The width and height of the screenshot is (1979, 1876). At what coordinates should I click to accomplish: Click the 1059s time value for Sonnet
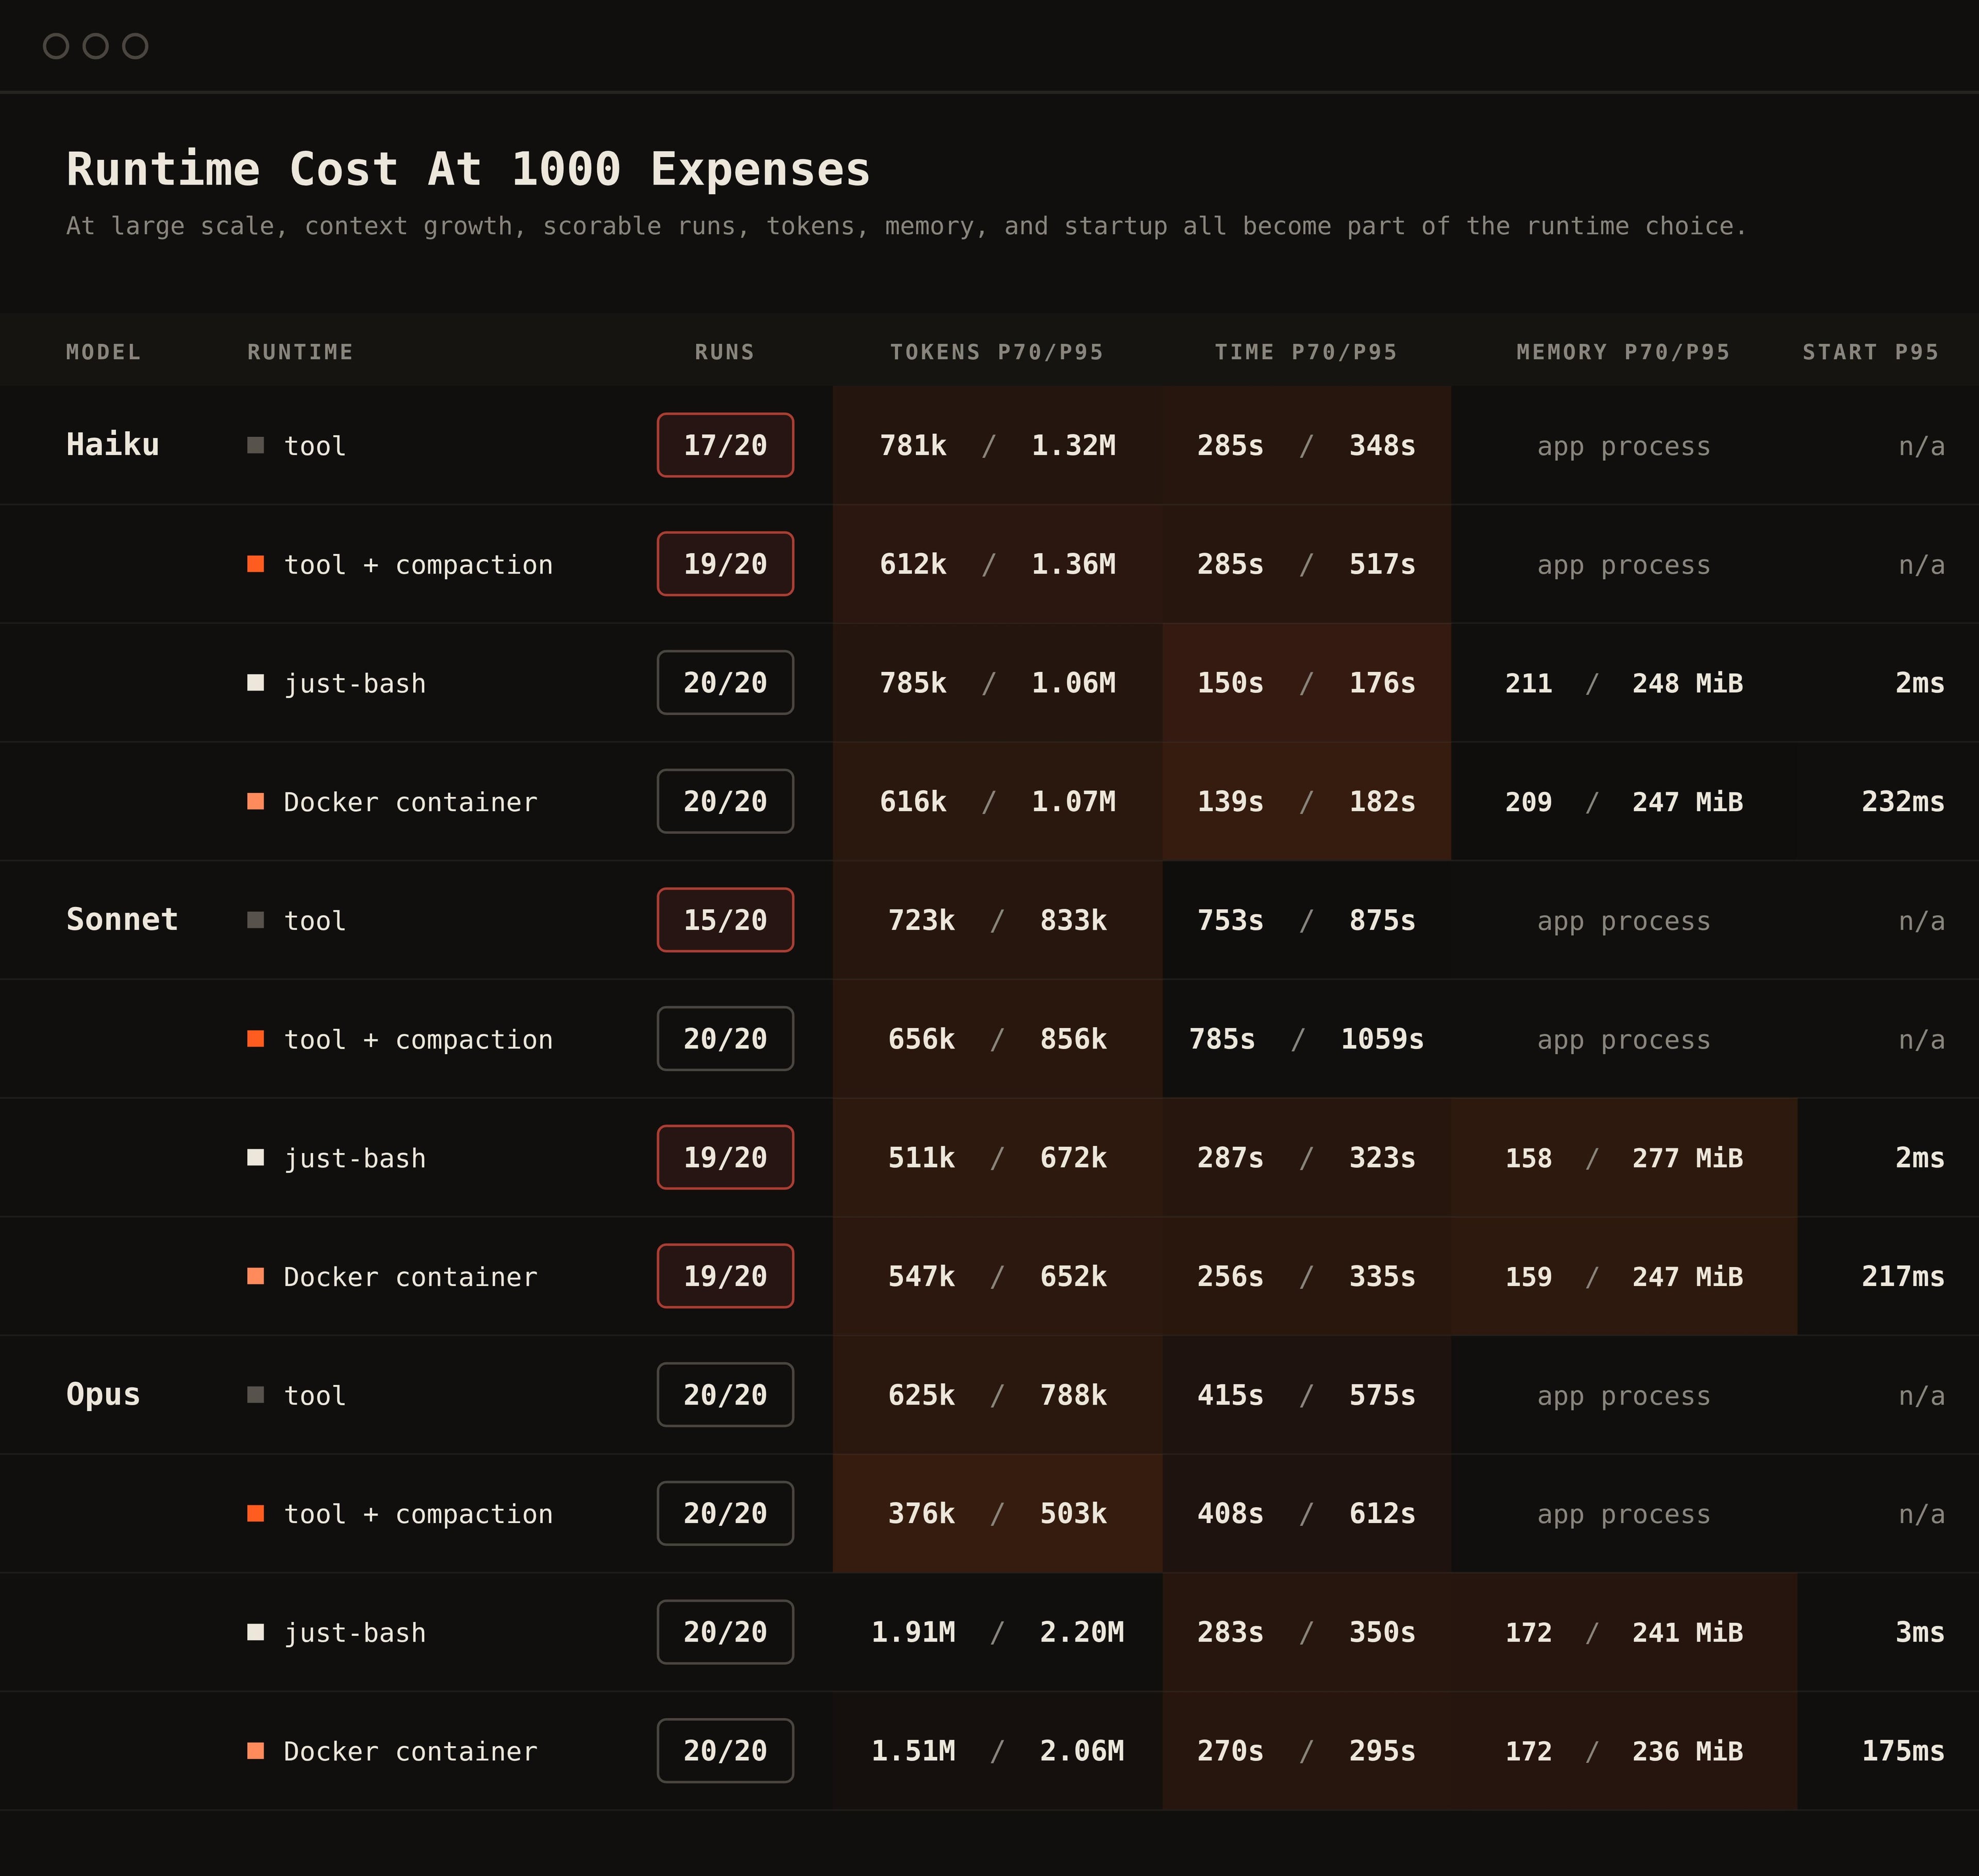click(1382, 1039)
